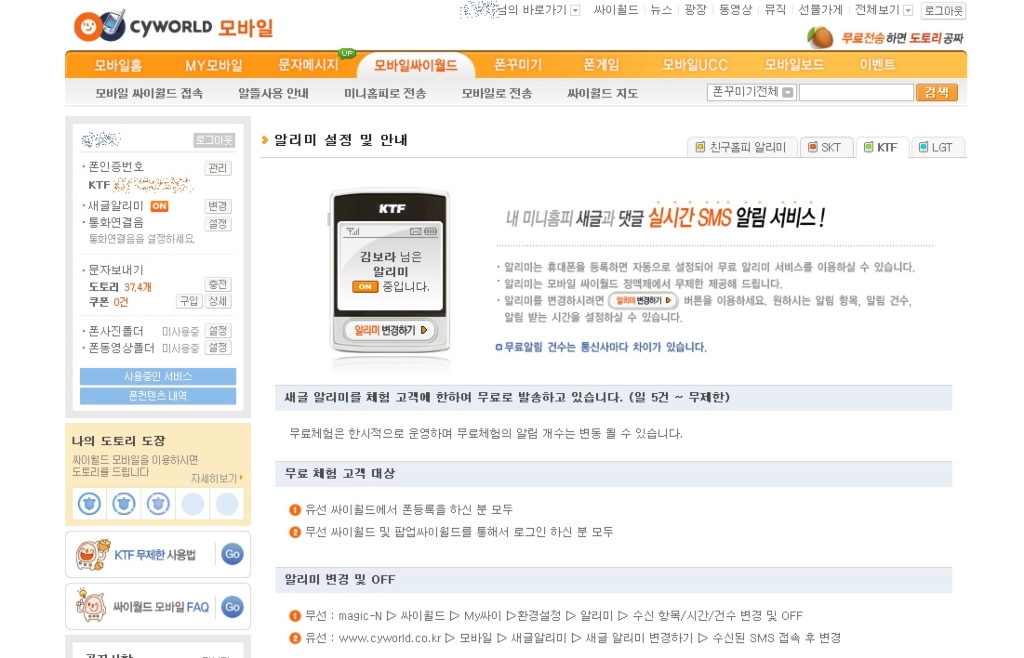The height and width of the screenshot is (658, 1024).
Task: Open 알뜰사용 안내 submenu
Action: click(x=273, y=93)
